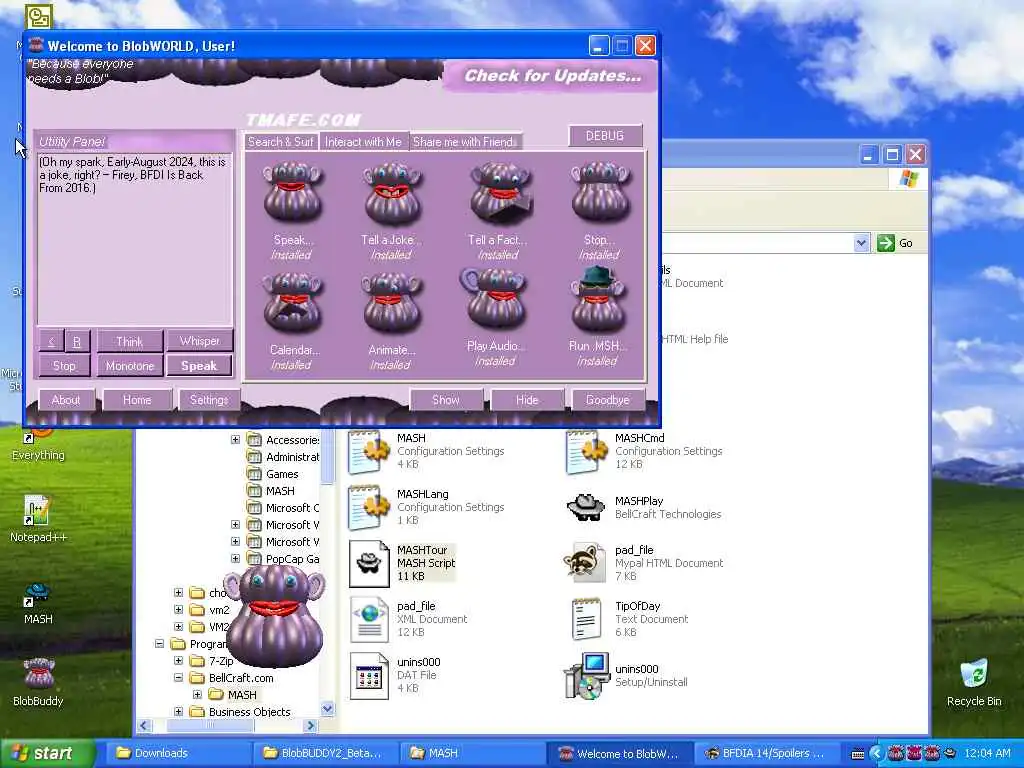1024x768 pixels.
Task: Select the unins000 DAT File
Action: pyautogui.click(x=396, y=675)
